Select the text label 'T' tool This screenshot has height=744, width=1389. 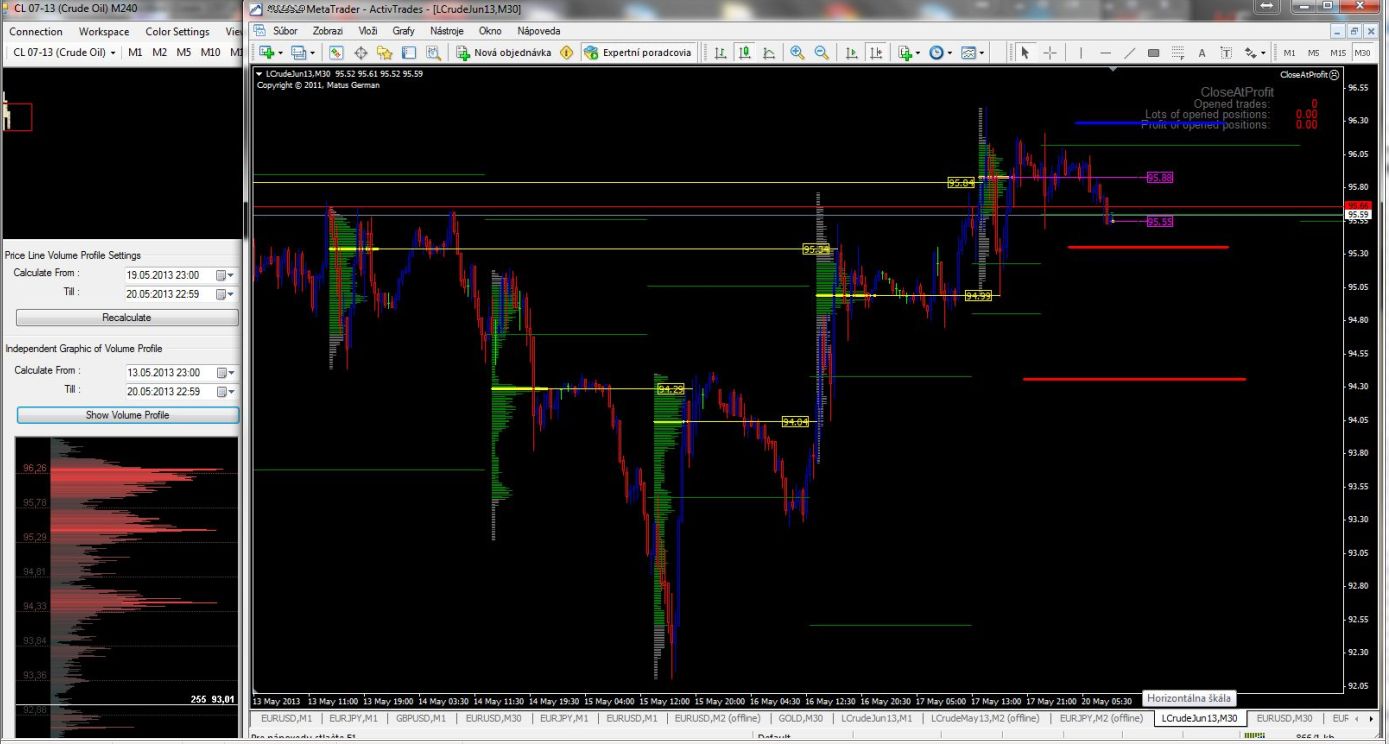click(1225, 53)
